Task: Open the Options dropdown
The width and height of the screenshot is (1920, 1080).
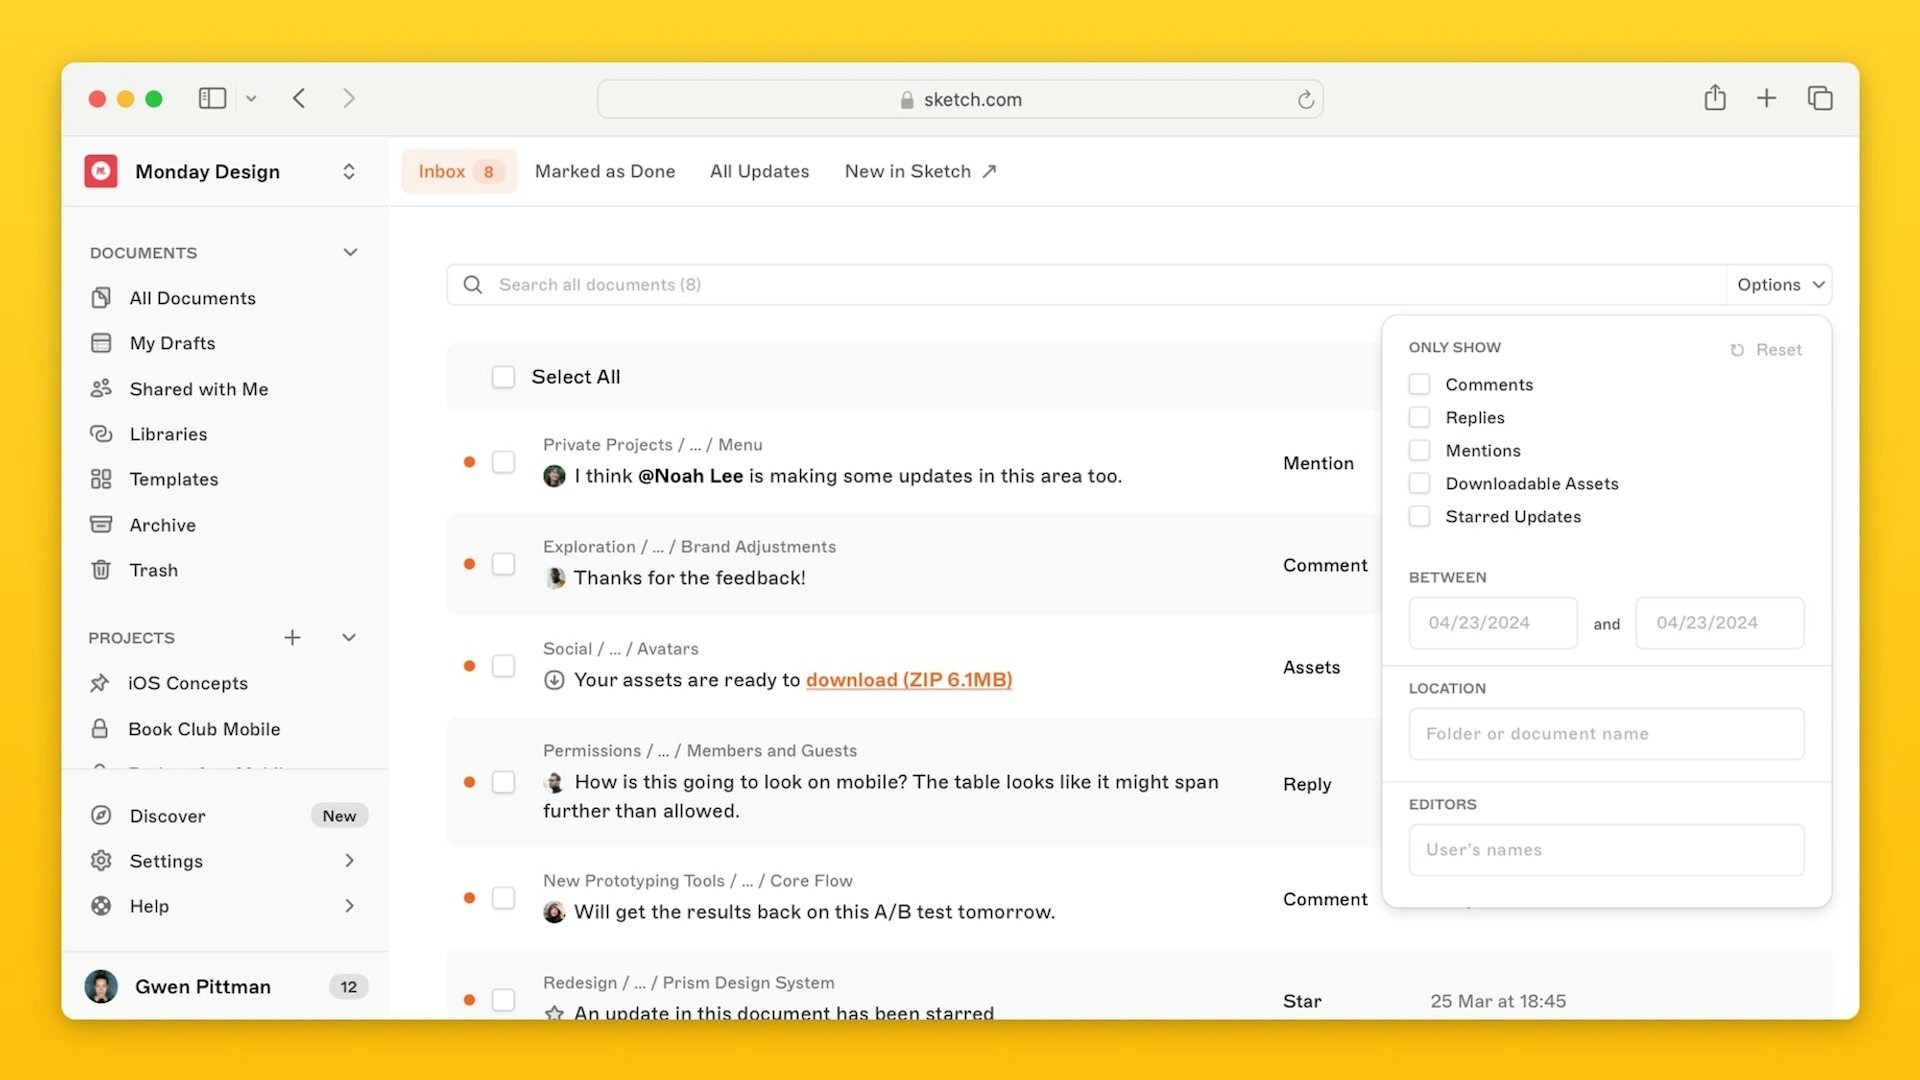Action: [x=1780, y=285]
